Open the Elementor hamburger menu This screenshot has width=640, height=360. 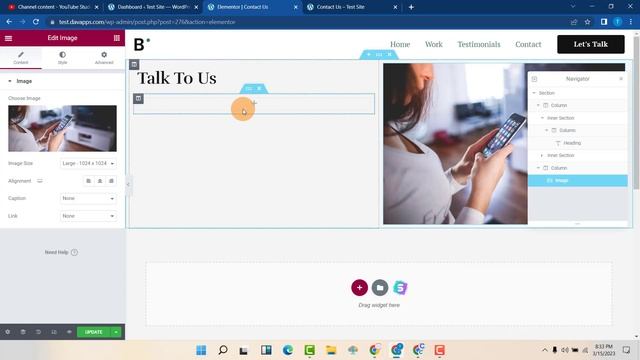tap(8, 38)
